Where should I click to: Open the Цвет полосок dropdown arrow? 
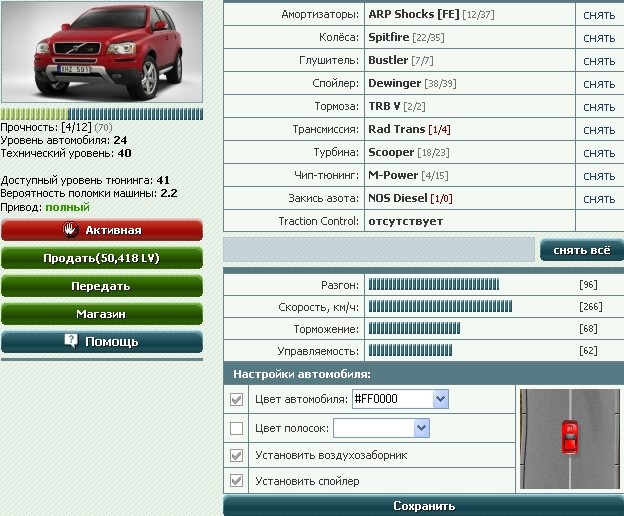click(x=421, y=428)
